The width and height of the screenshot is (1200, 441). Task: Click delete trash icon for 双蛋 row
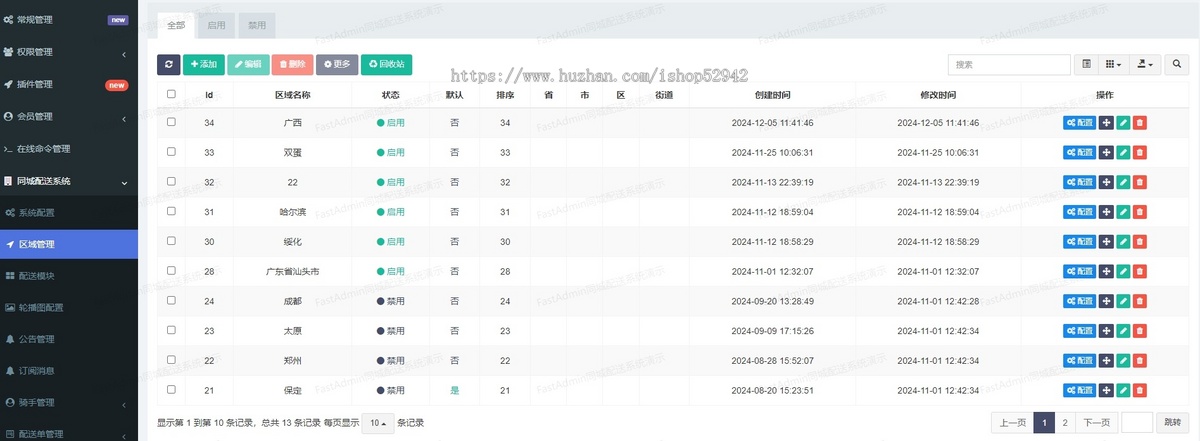(x=1140, y=152)
